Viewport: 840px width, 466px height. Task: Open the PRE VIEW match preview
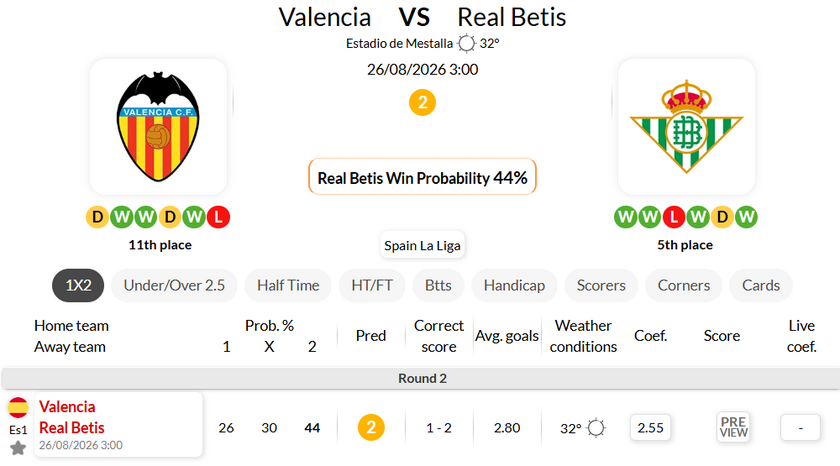click(733, 427)
